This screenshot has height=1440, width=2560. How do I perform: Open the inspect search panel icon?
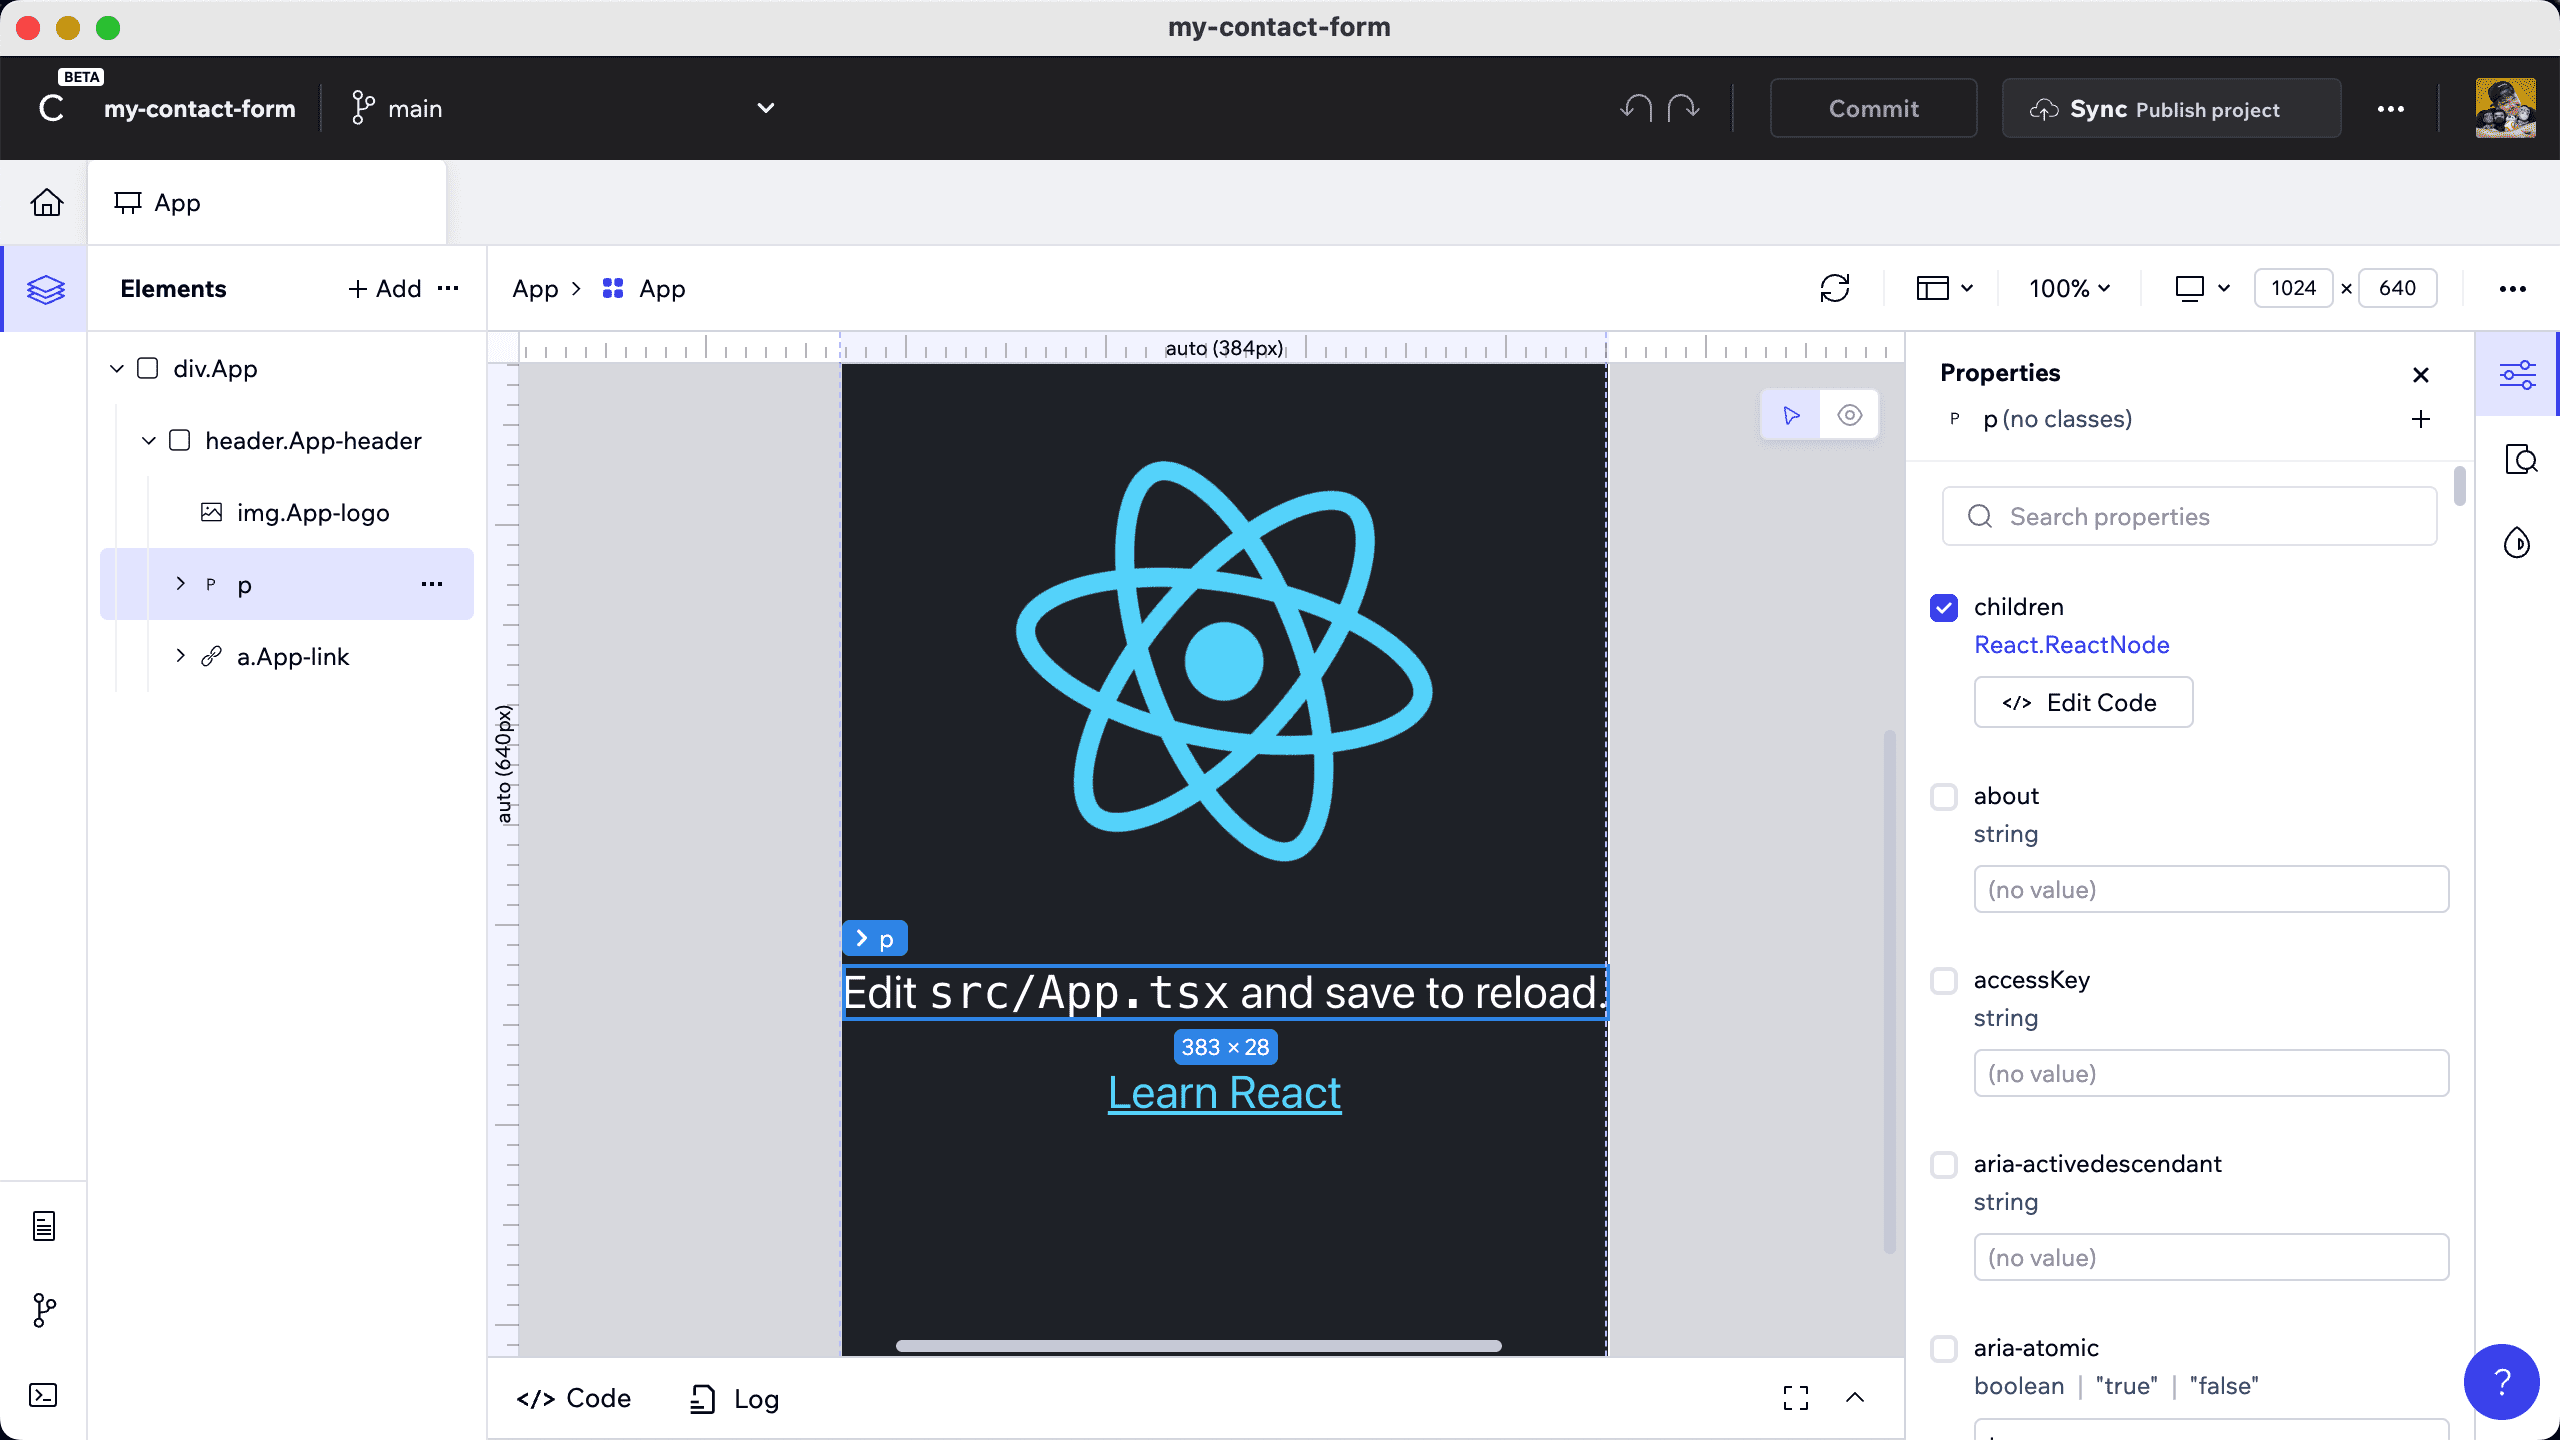(x=2520, y=460)
